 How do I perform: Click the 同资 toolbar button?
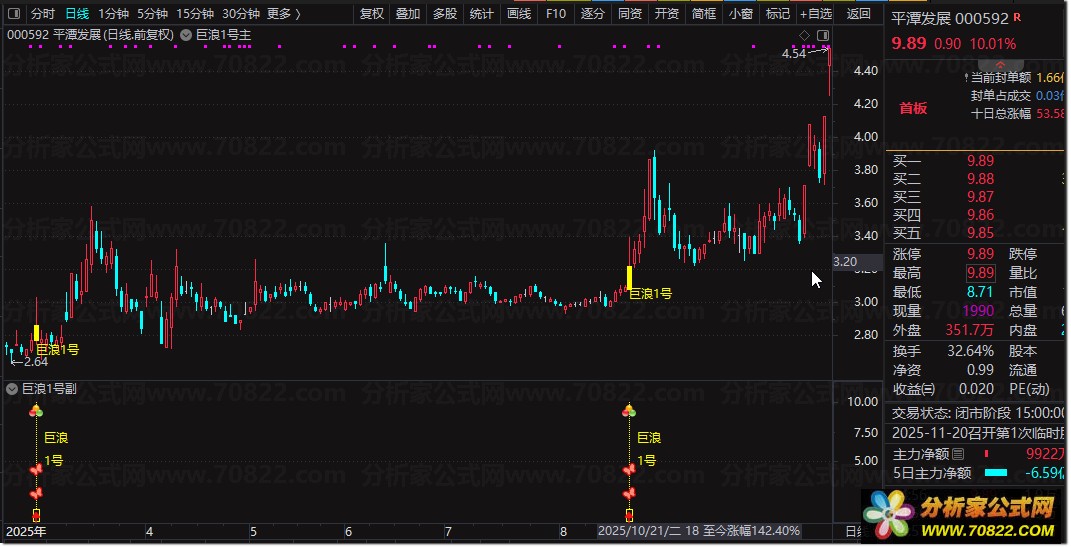(629, 14)
